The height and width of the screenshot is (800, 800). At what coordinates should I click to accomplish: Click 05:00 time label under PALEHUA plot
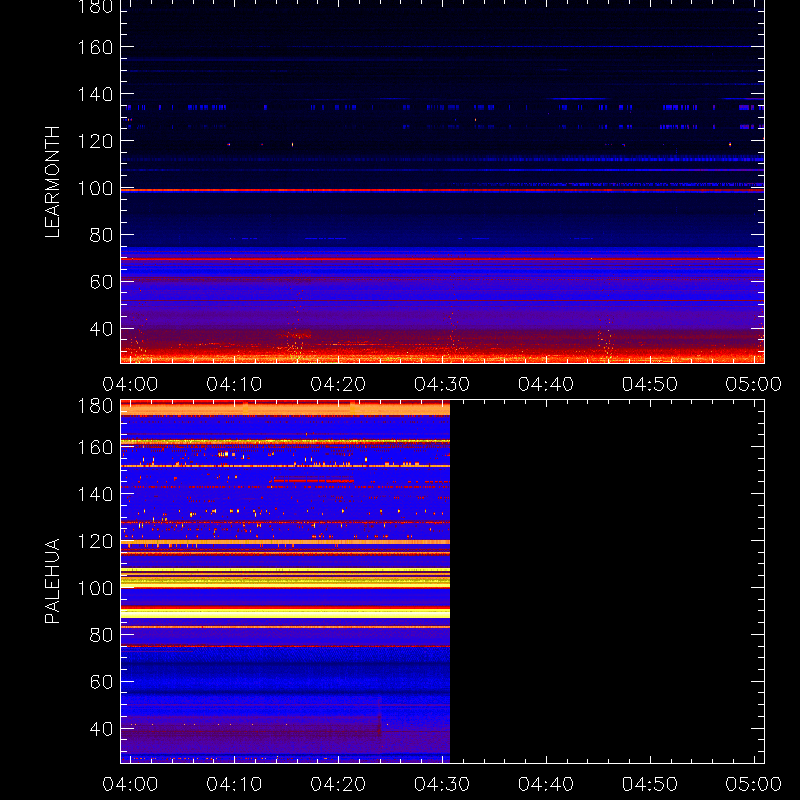(x=754, y=784)
